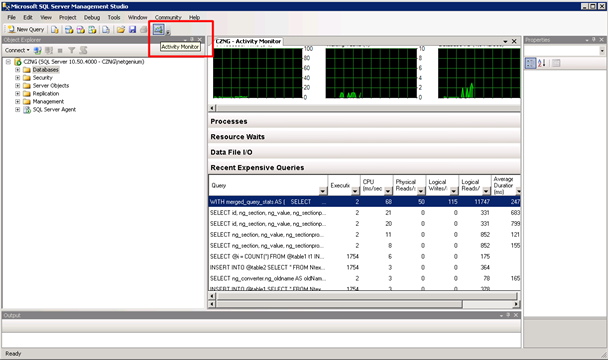Select the SELECT @i = COUNT(*) query row

(x=364, y=256)
